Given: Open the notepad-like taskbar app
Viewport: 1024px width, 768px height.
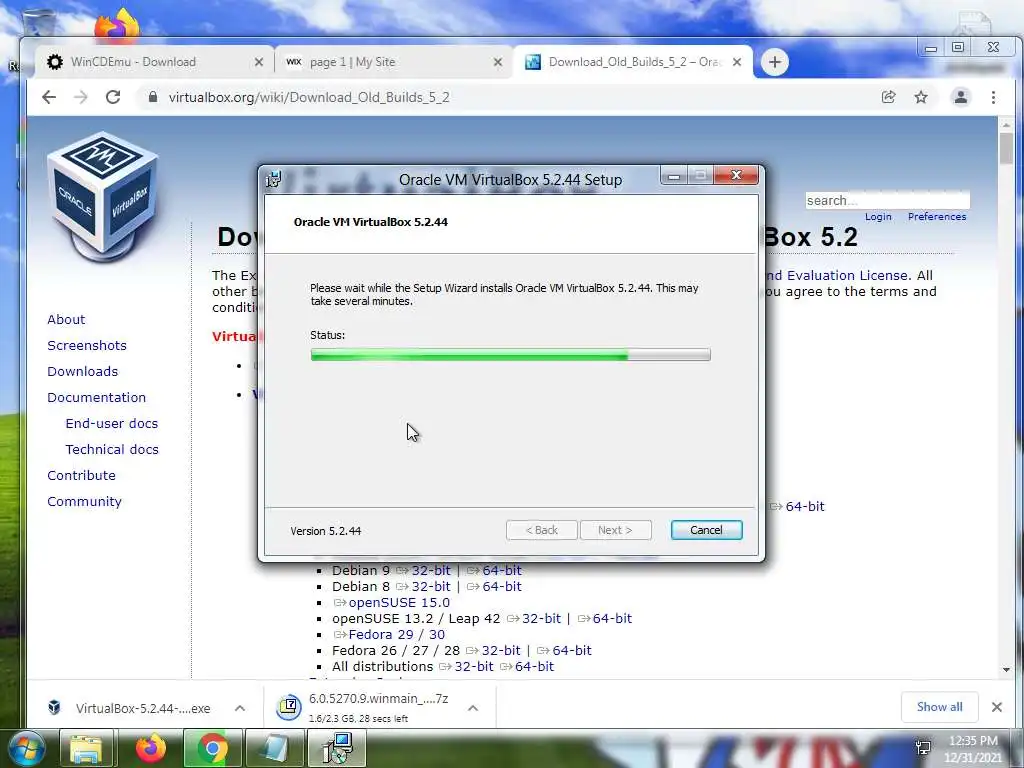Looking at the screenshot, I should point(275,749).
